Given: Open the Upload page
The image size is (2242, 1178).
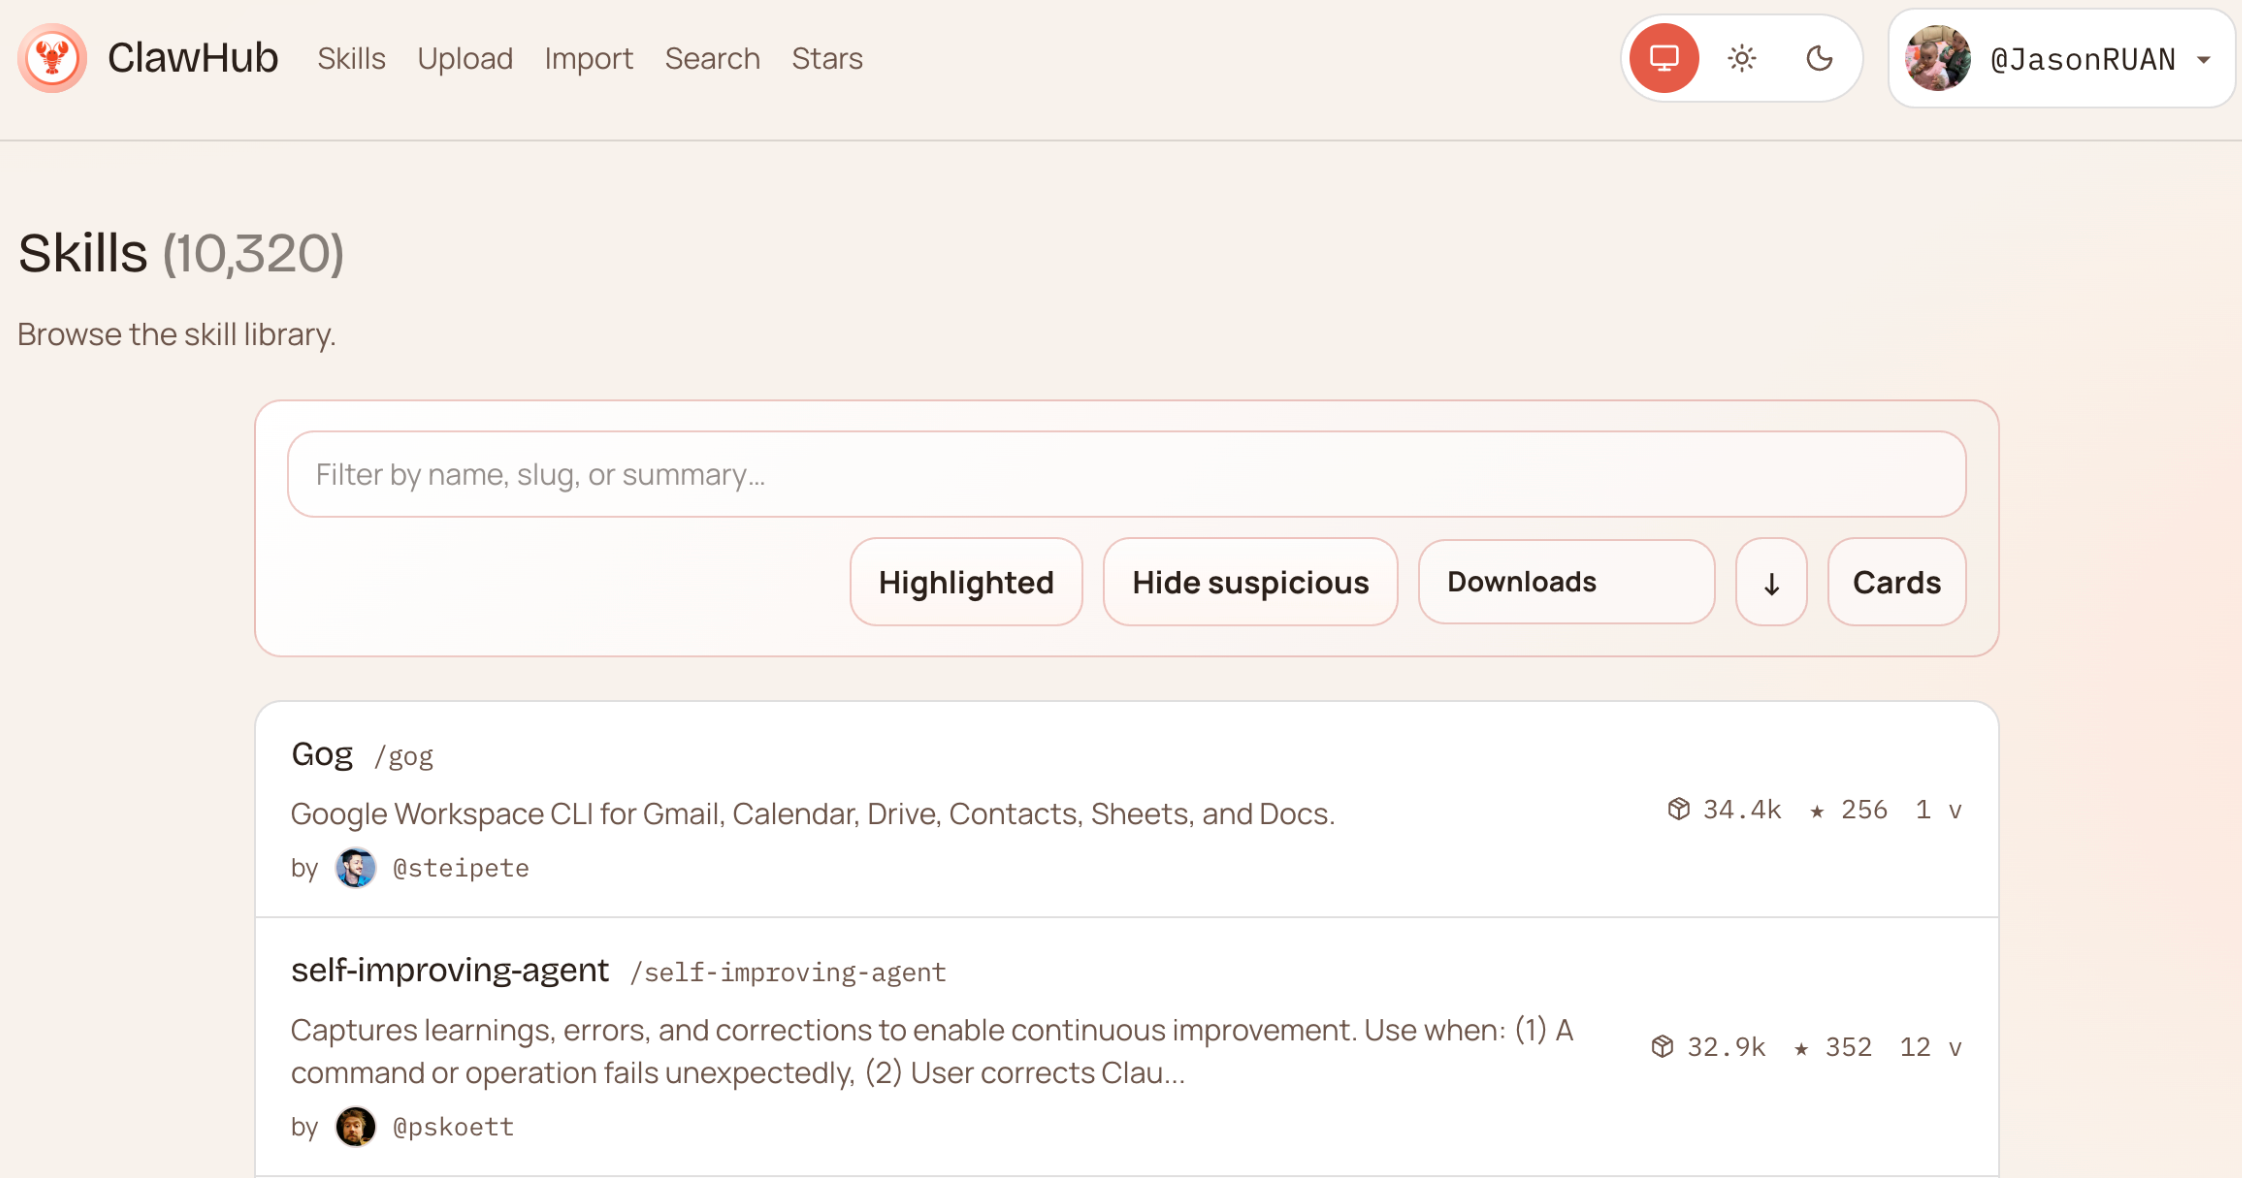Looking at the screenshot, I should click(x=465, y=59).
